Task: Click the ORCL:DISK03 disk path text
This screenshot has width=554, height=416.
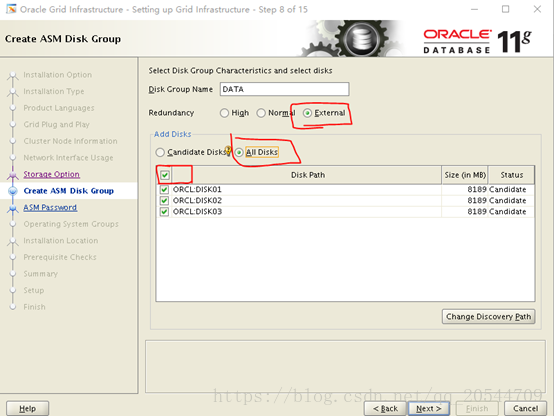Action: 197,212
